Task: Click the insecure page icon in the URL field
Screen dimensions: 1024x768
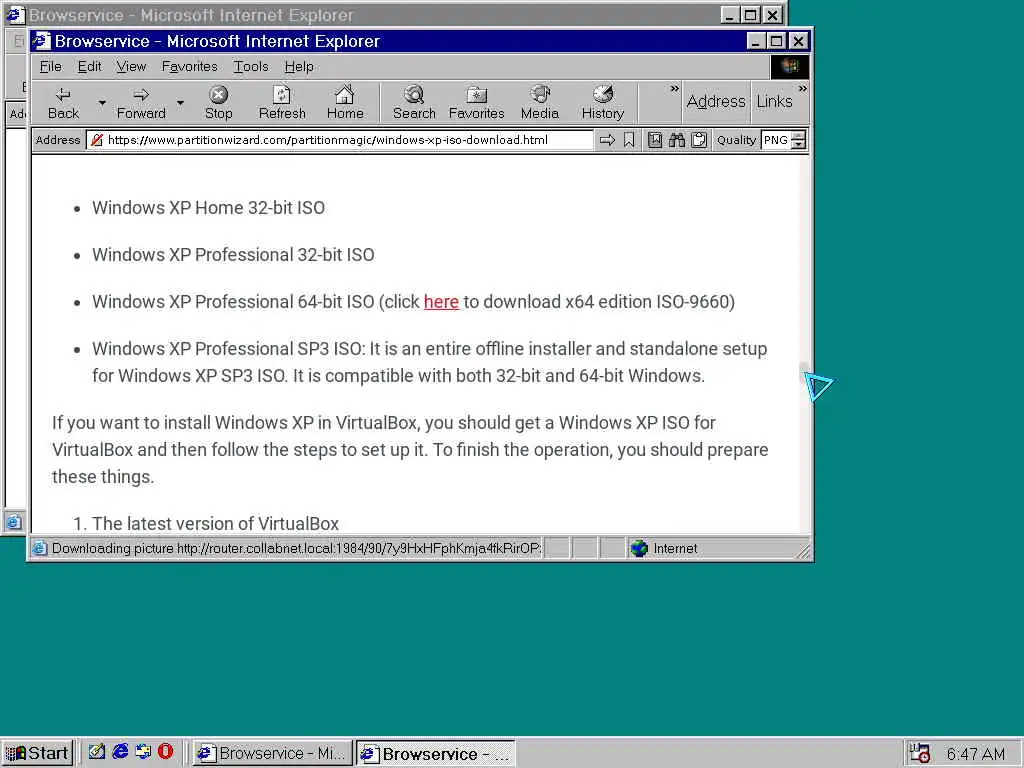Action: pyautogui.click(x=97, y=140)
